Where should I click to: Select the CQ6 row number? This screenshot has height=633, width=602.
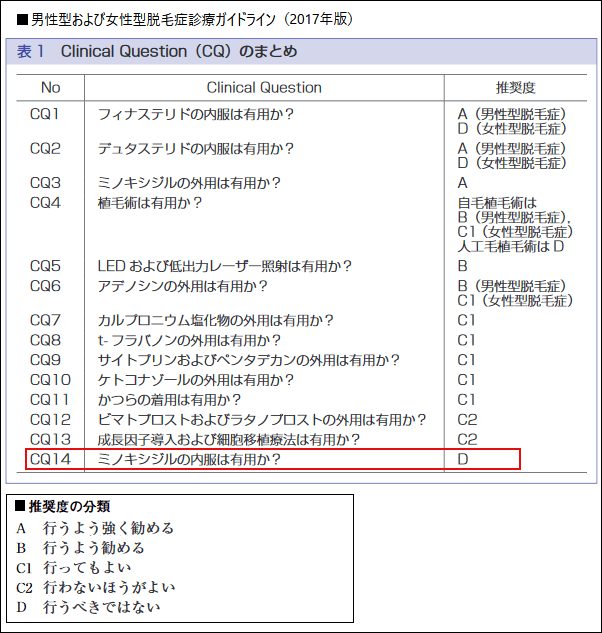click(x=45, y=286)
